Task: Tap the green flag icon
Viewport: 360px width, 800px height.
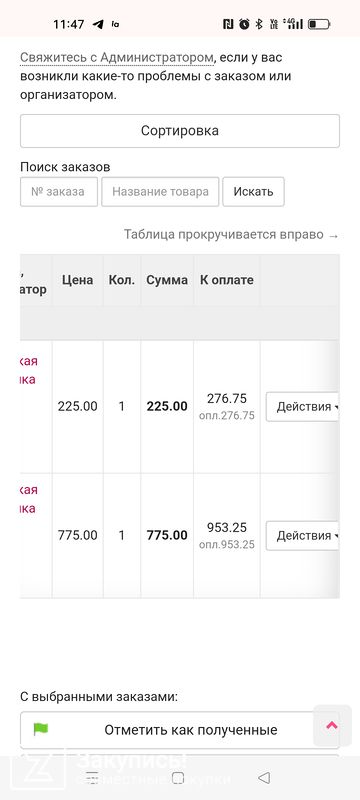Action: (40, 729)
